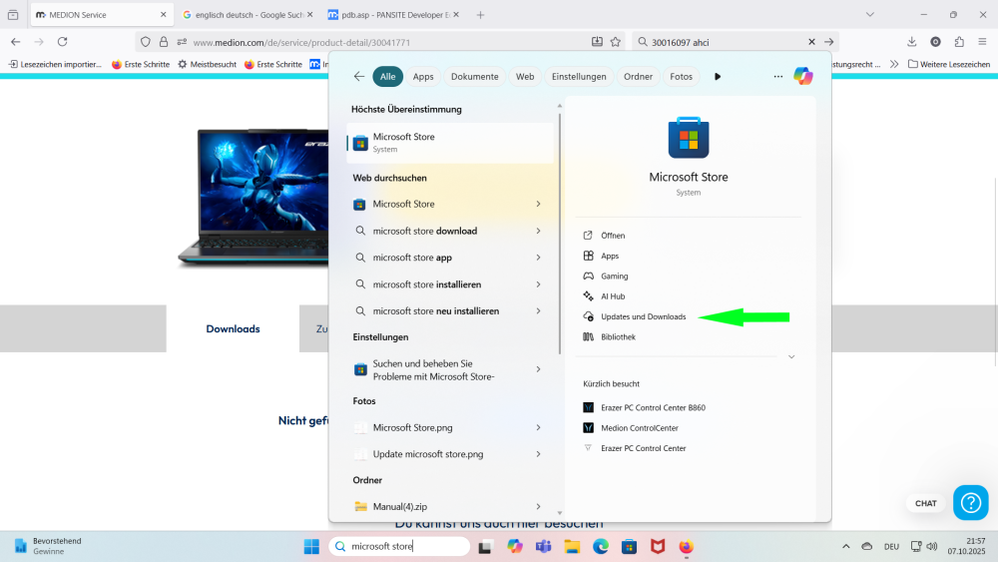Open Gaming section of Microsoft Store

pos(614,276)
